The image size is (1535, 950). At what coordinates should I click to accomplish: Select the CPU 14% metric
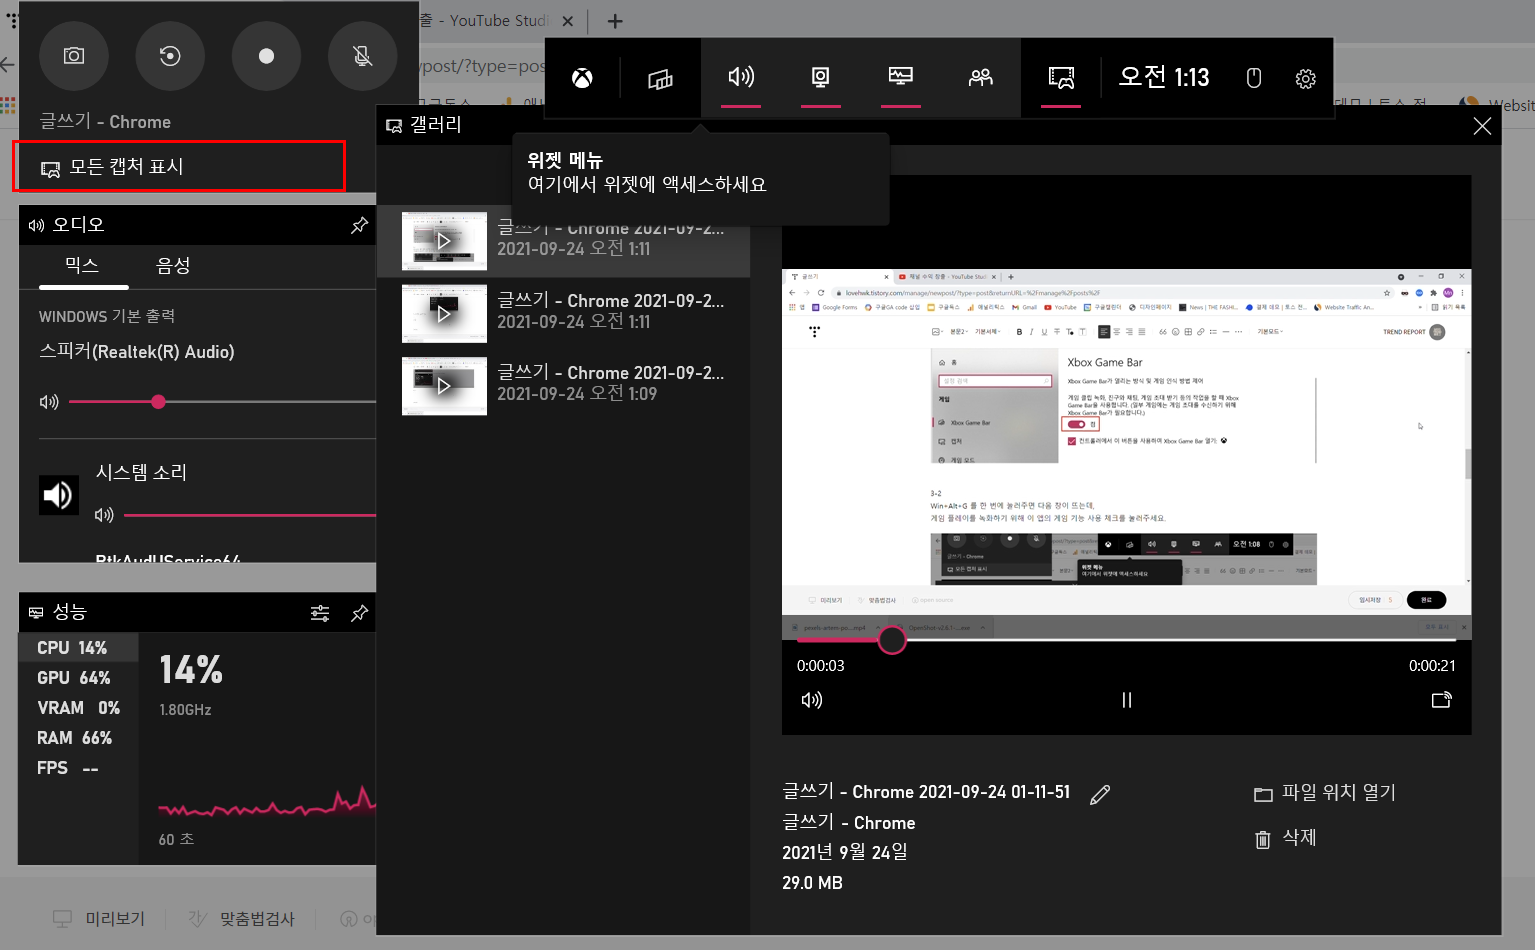[x=78, y=648]
